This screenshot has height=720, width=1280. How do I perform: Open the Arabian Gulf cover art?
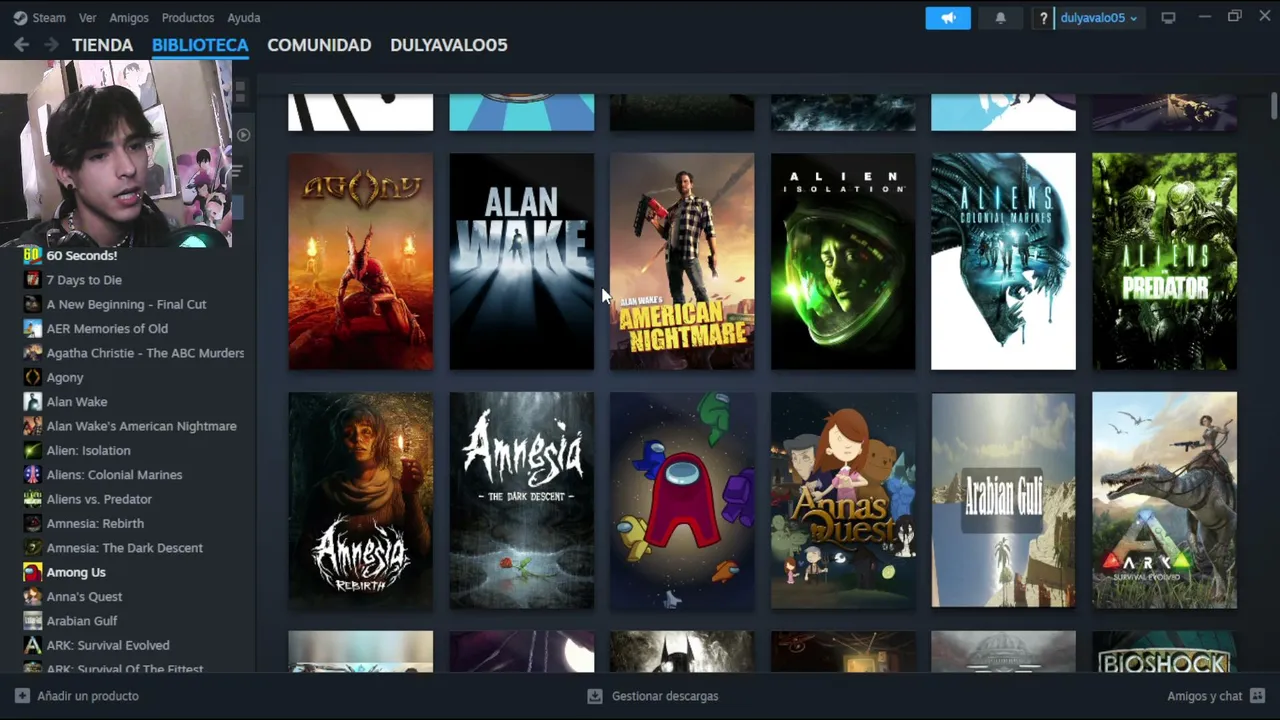(1004, 500)
